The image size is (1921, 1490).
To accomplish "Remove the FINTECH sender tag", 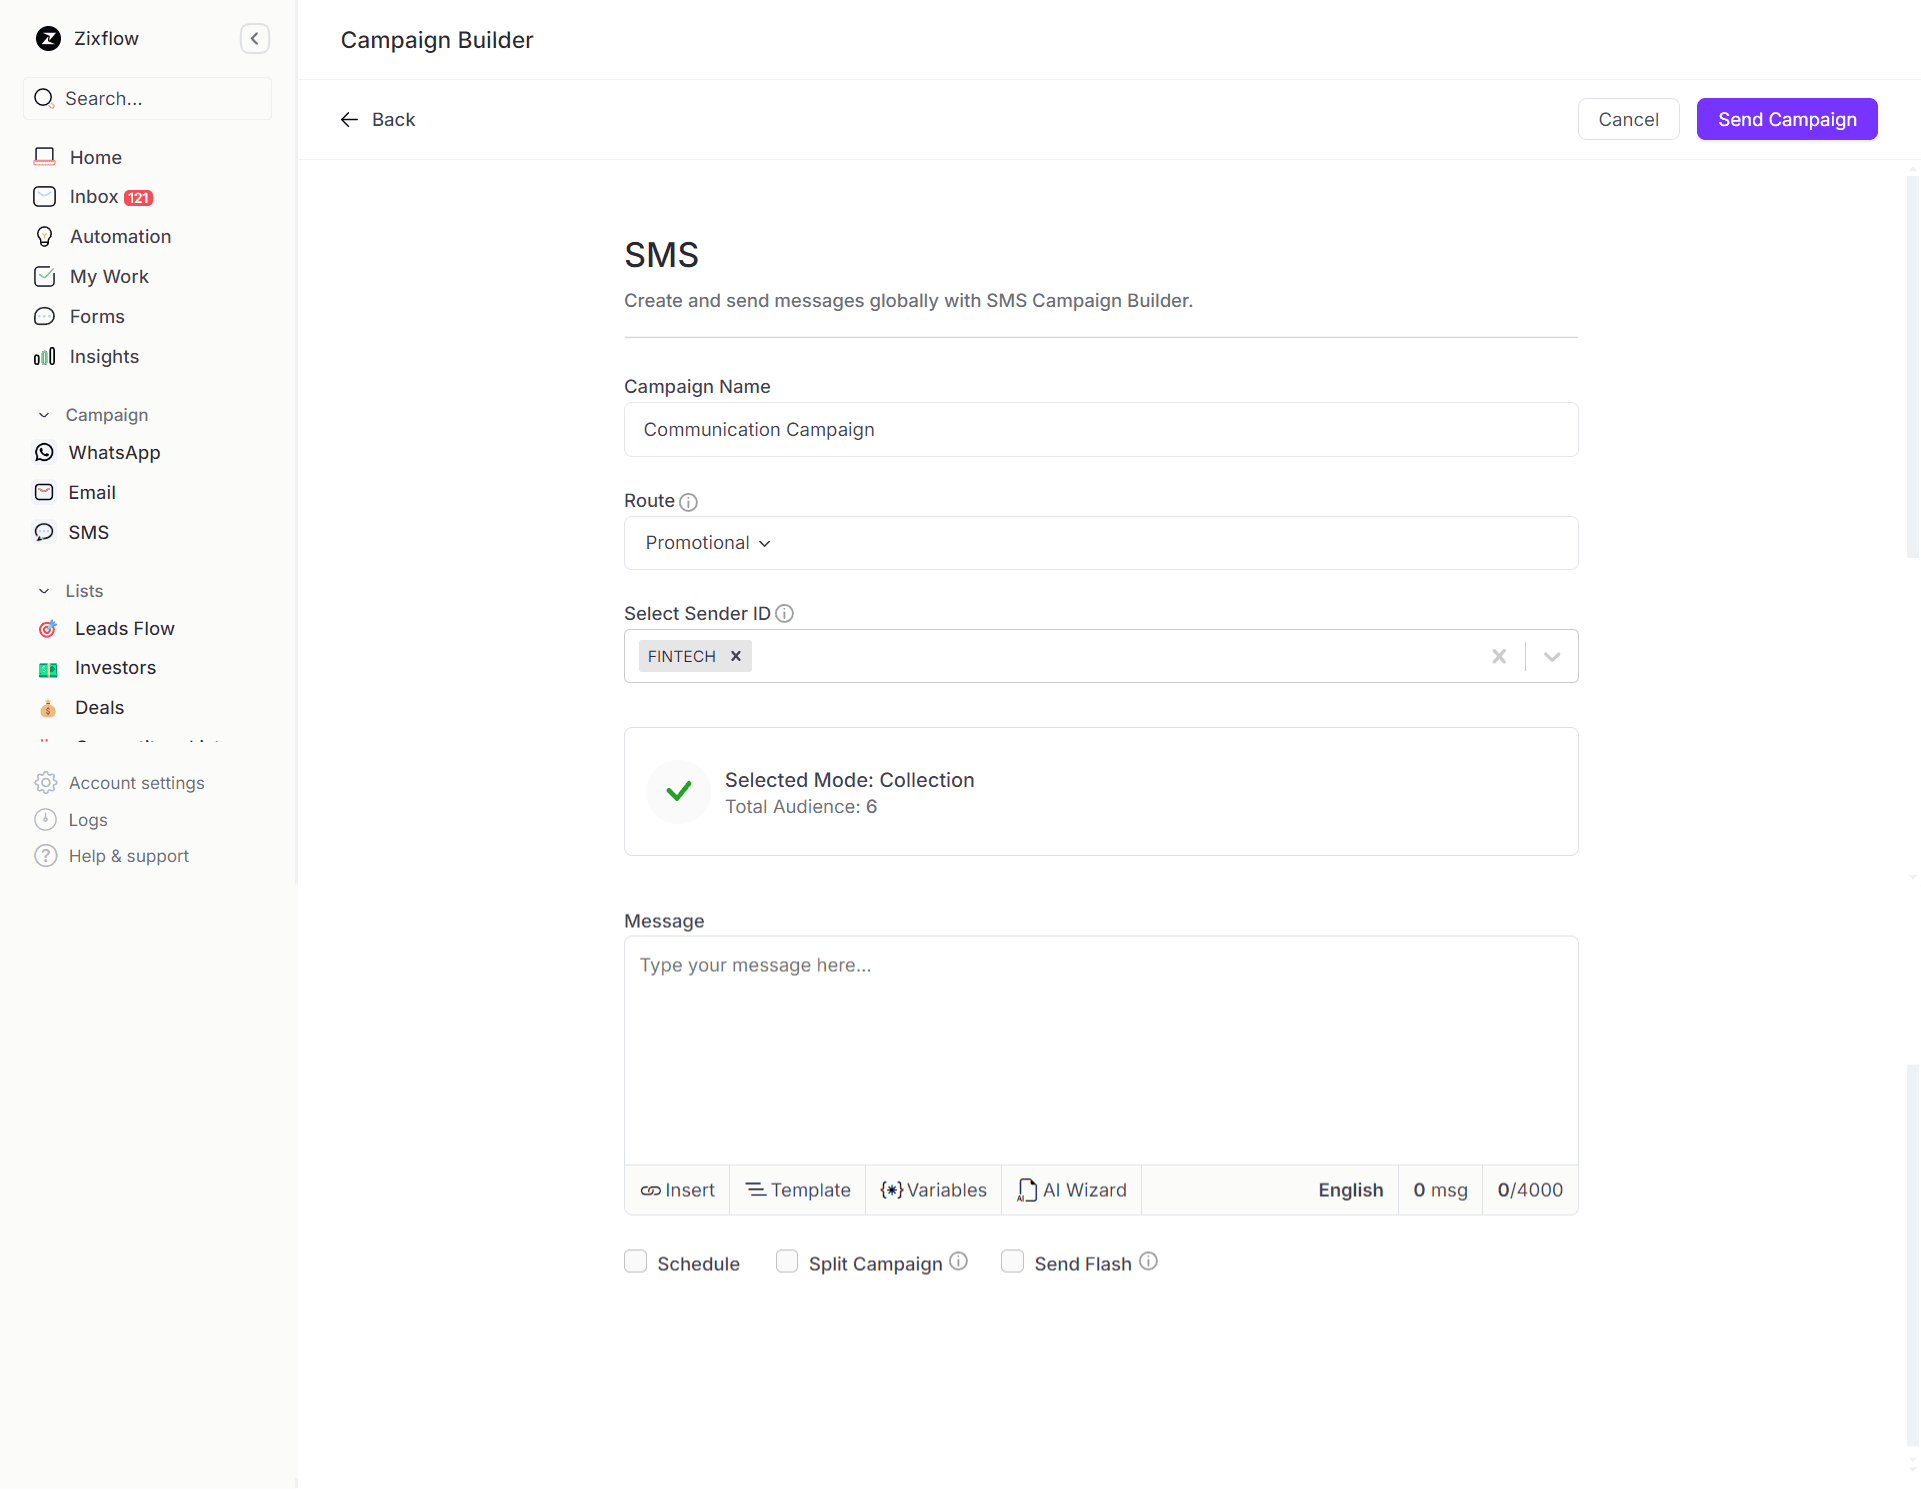I will [x=736, y=656].
